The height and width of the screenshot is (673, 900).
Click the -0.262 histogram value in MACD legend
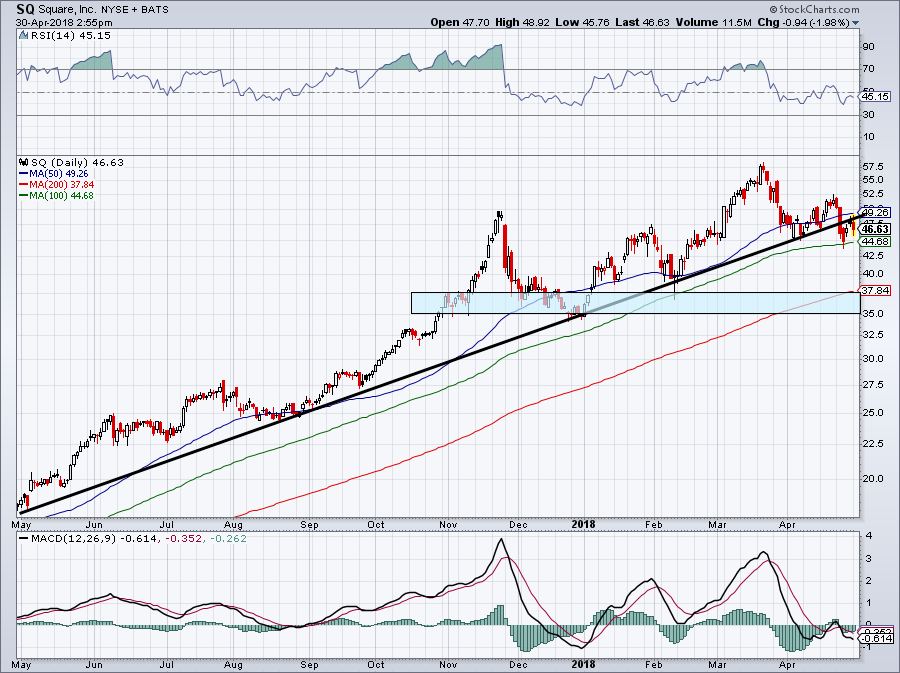[x=228, y=539]
